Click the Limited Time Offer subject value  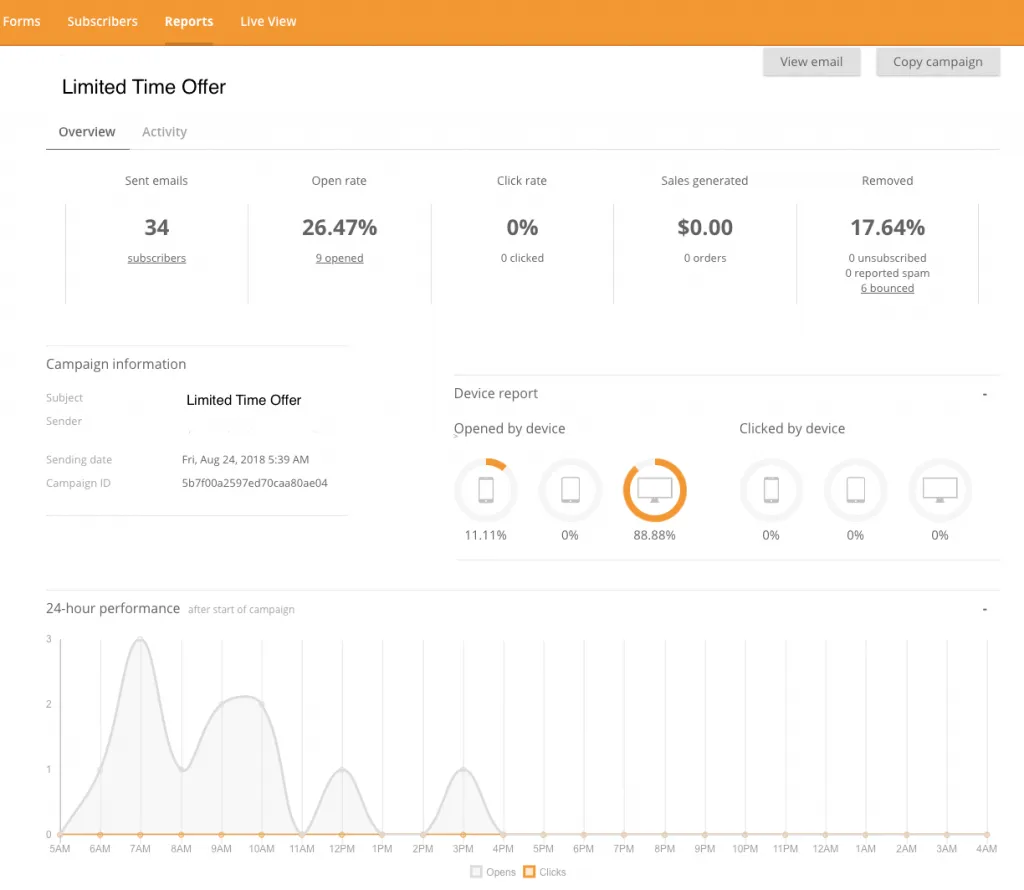[x=244, y=400]
